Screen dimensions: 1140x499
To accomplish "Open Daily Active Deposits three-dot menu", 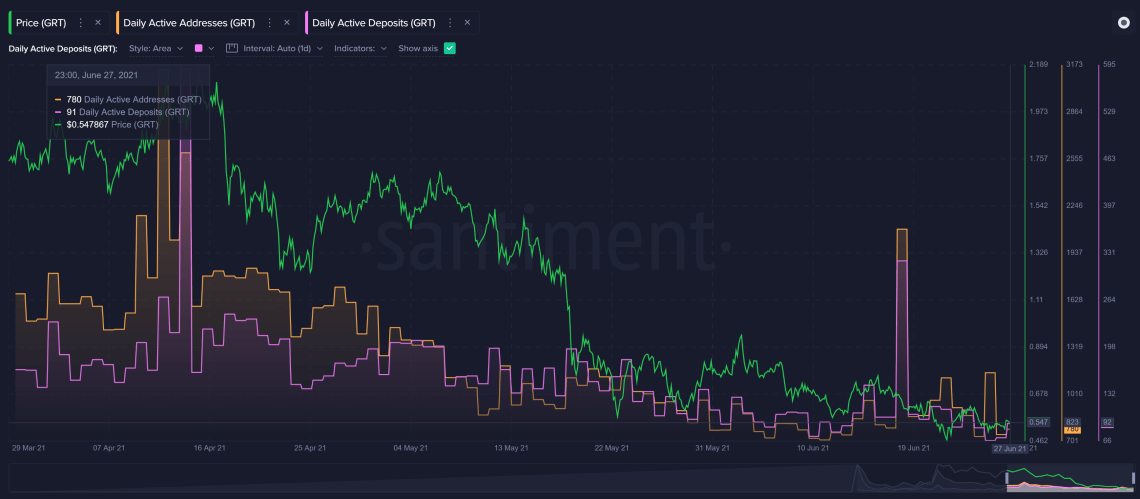I will (x=451, y=22).
